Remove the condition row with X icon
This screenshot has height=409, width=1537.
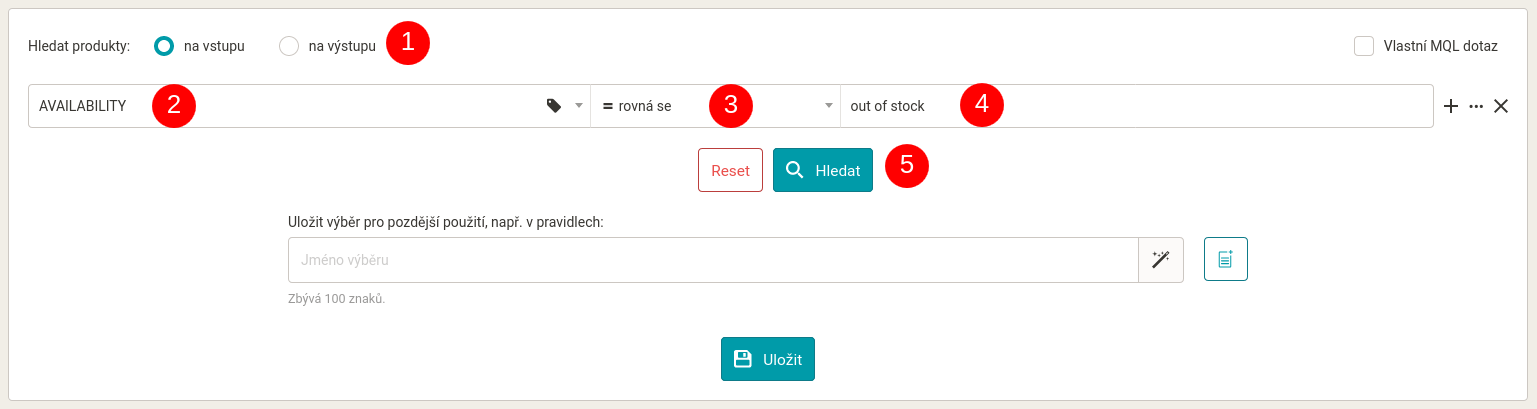pyautogui.click(x=1501, y=106)
